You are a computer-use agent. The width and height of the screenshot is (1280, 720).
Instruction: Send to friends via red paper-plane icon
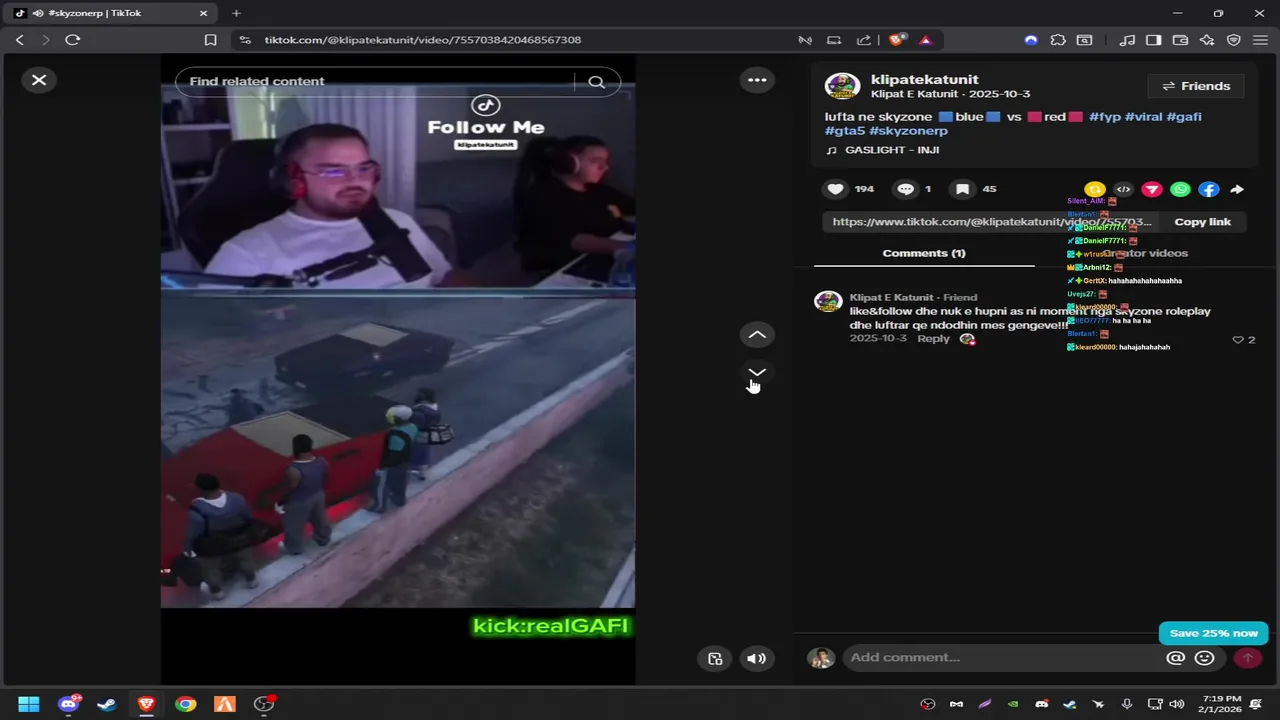pos(1152,189)
